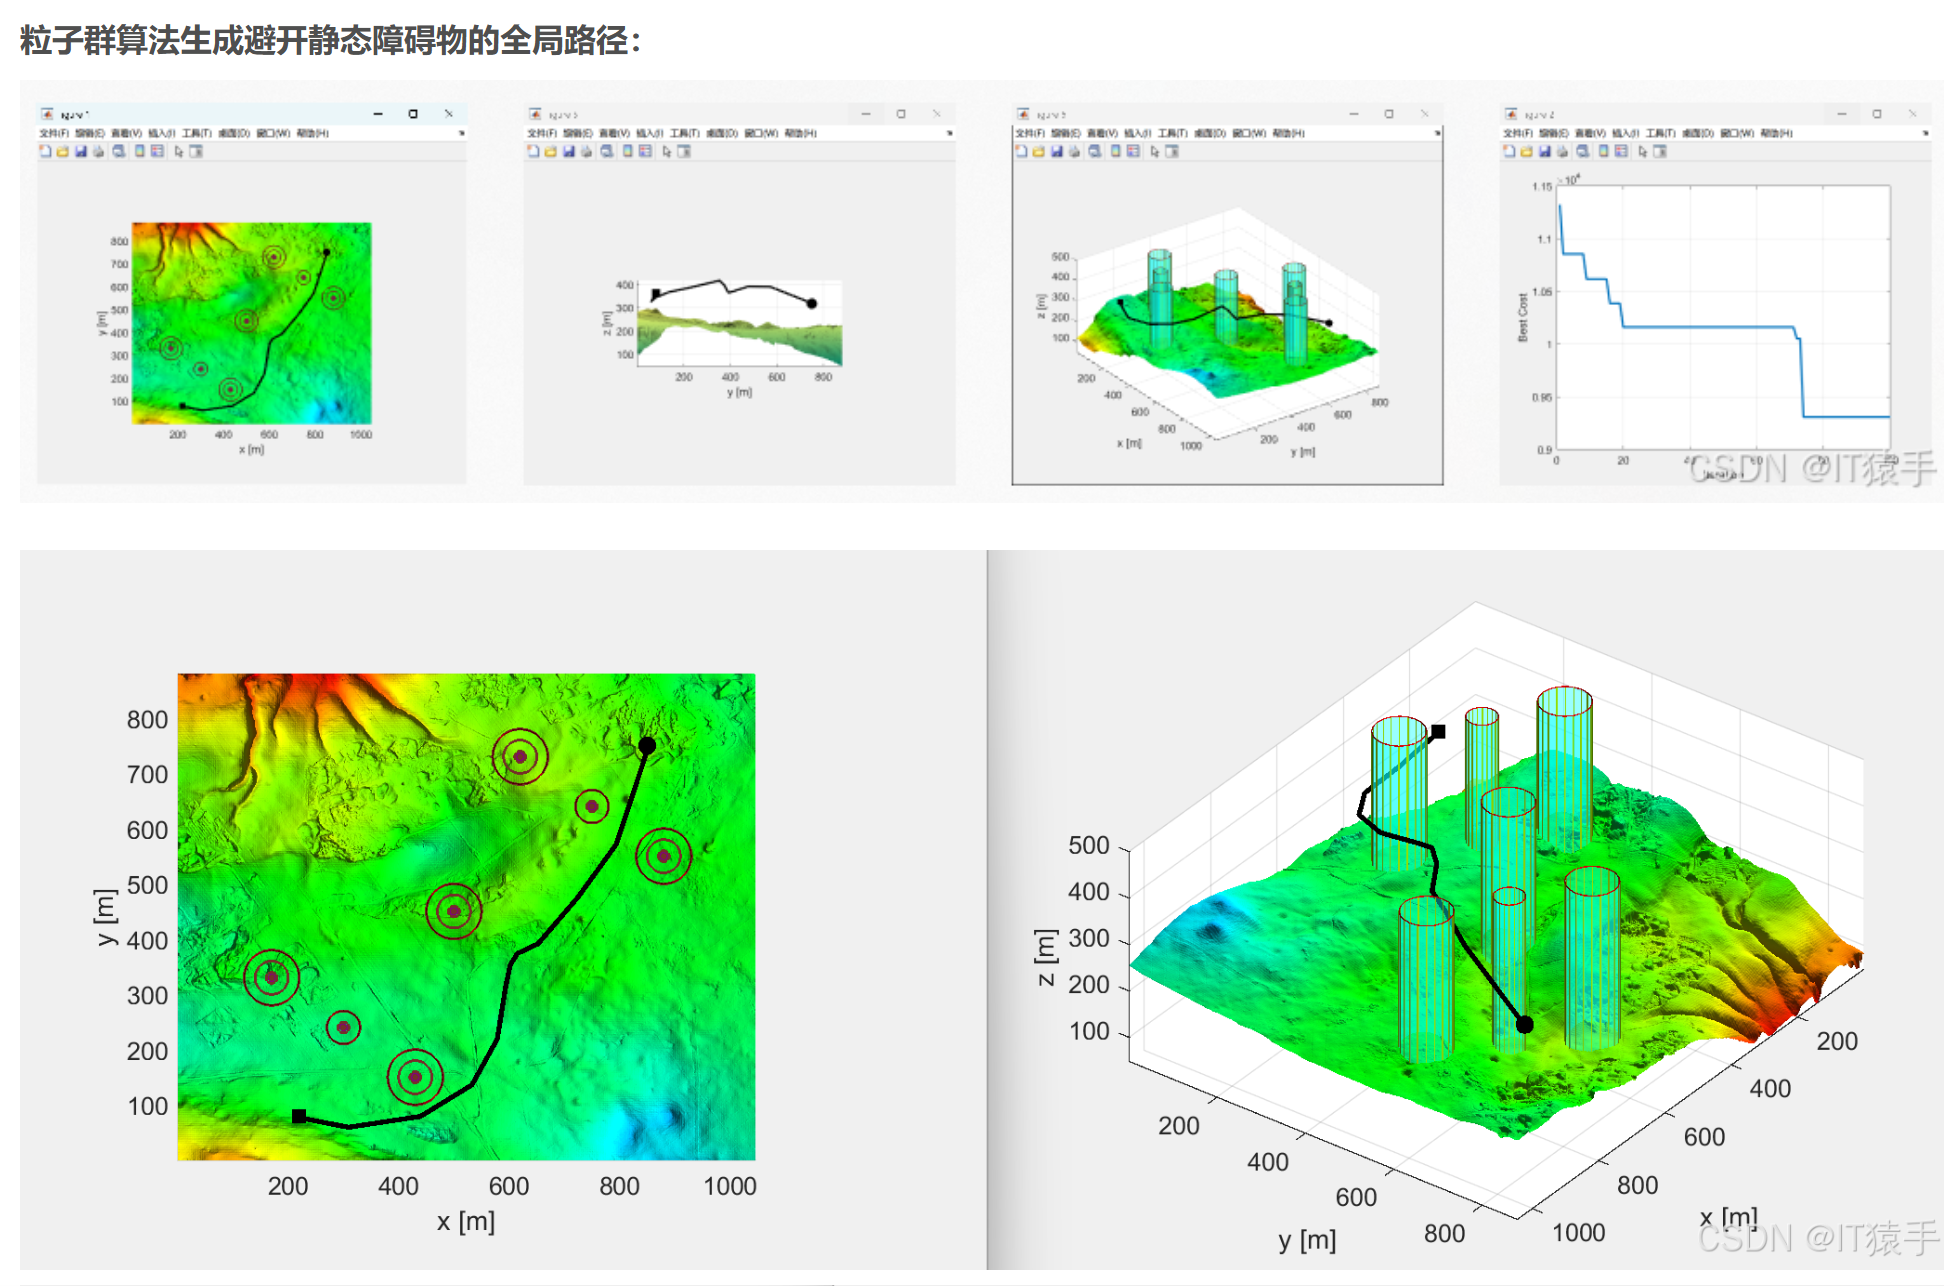This screenshot has width=1957, height=1286.
Task: Click dock arrow right of 3D terrain window's menu bar
Action: pos(1437,133)
